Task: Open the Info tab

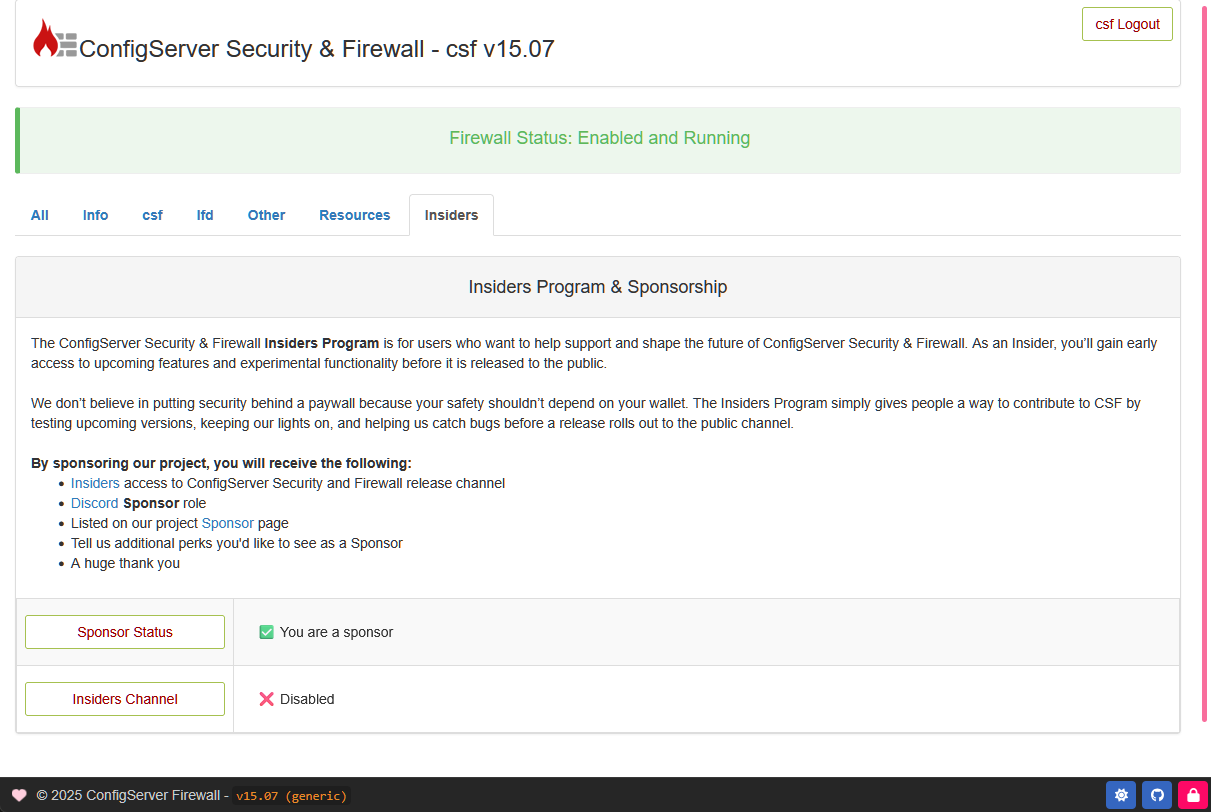Action: 96,215
